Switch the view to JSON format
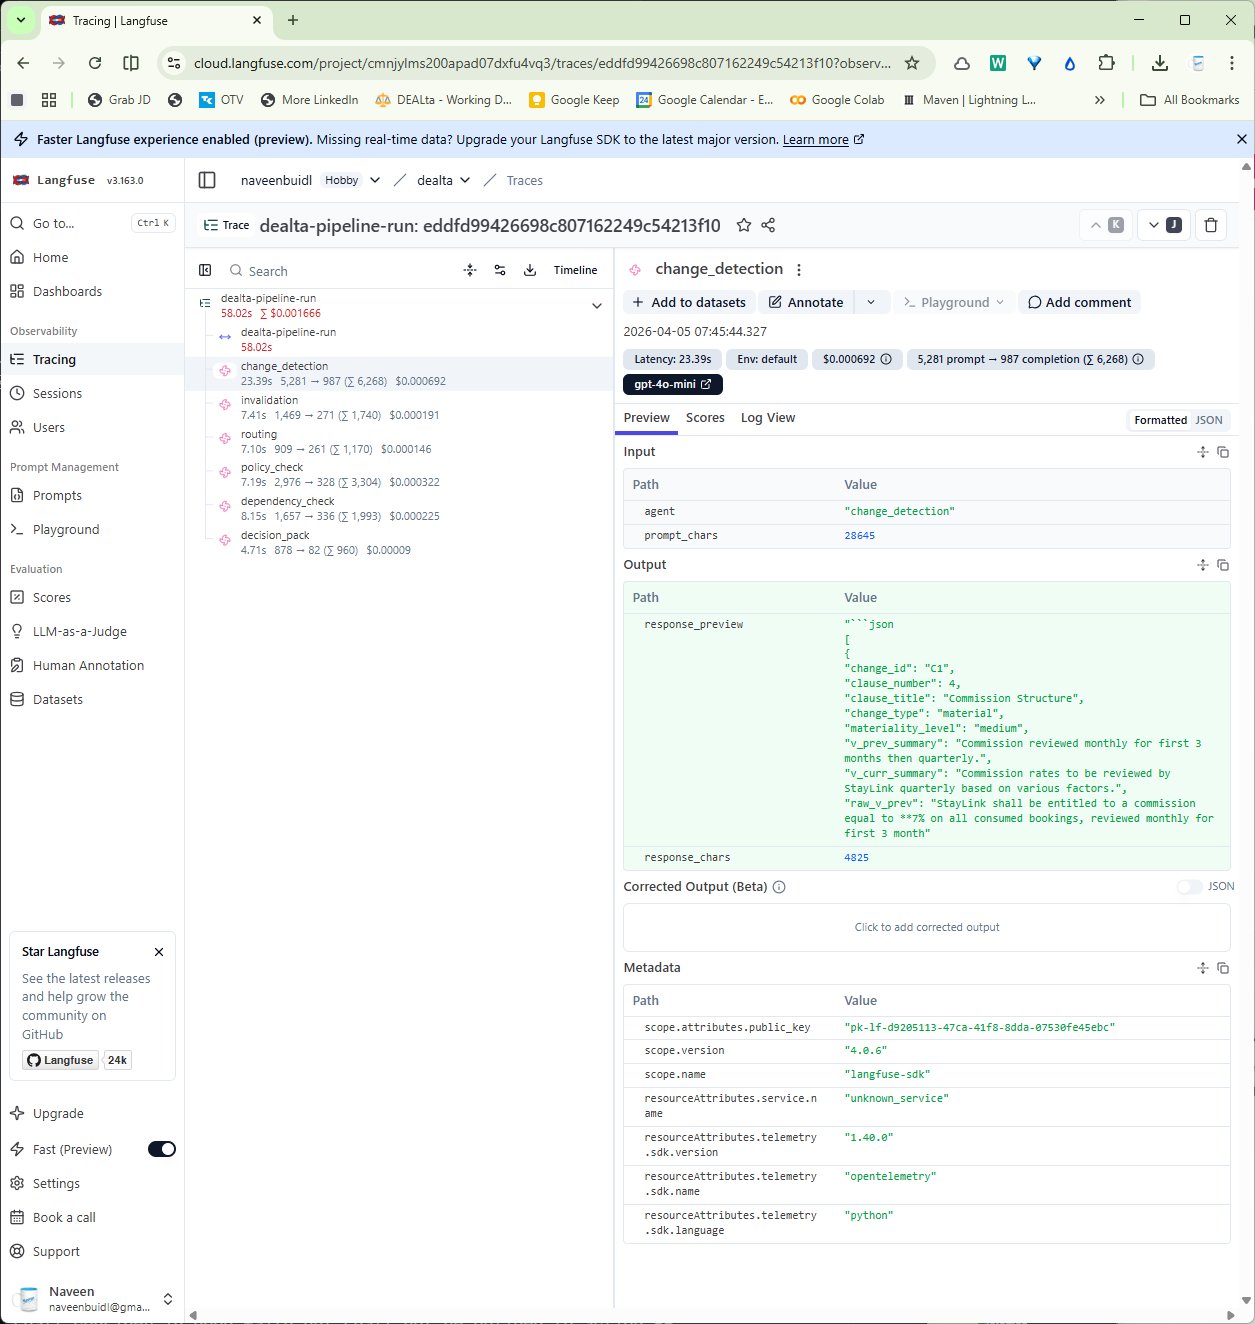 1208,420
